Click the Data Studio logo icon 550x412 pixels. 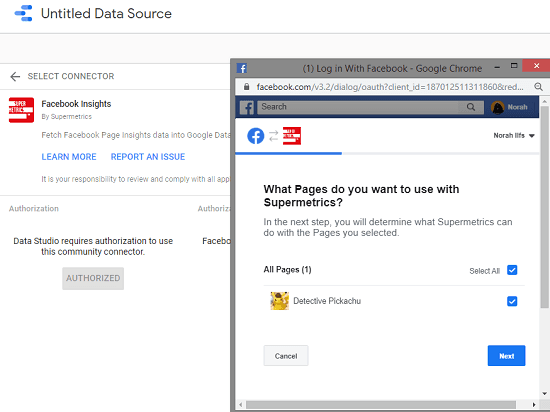pyautogui.click(x=23, y=13)
